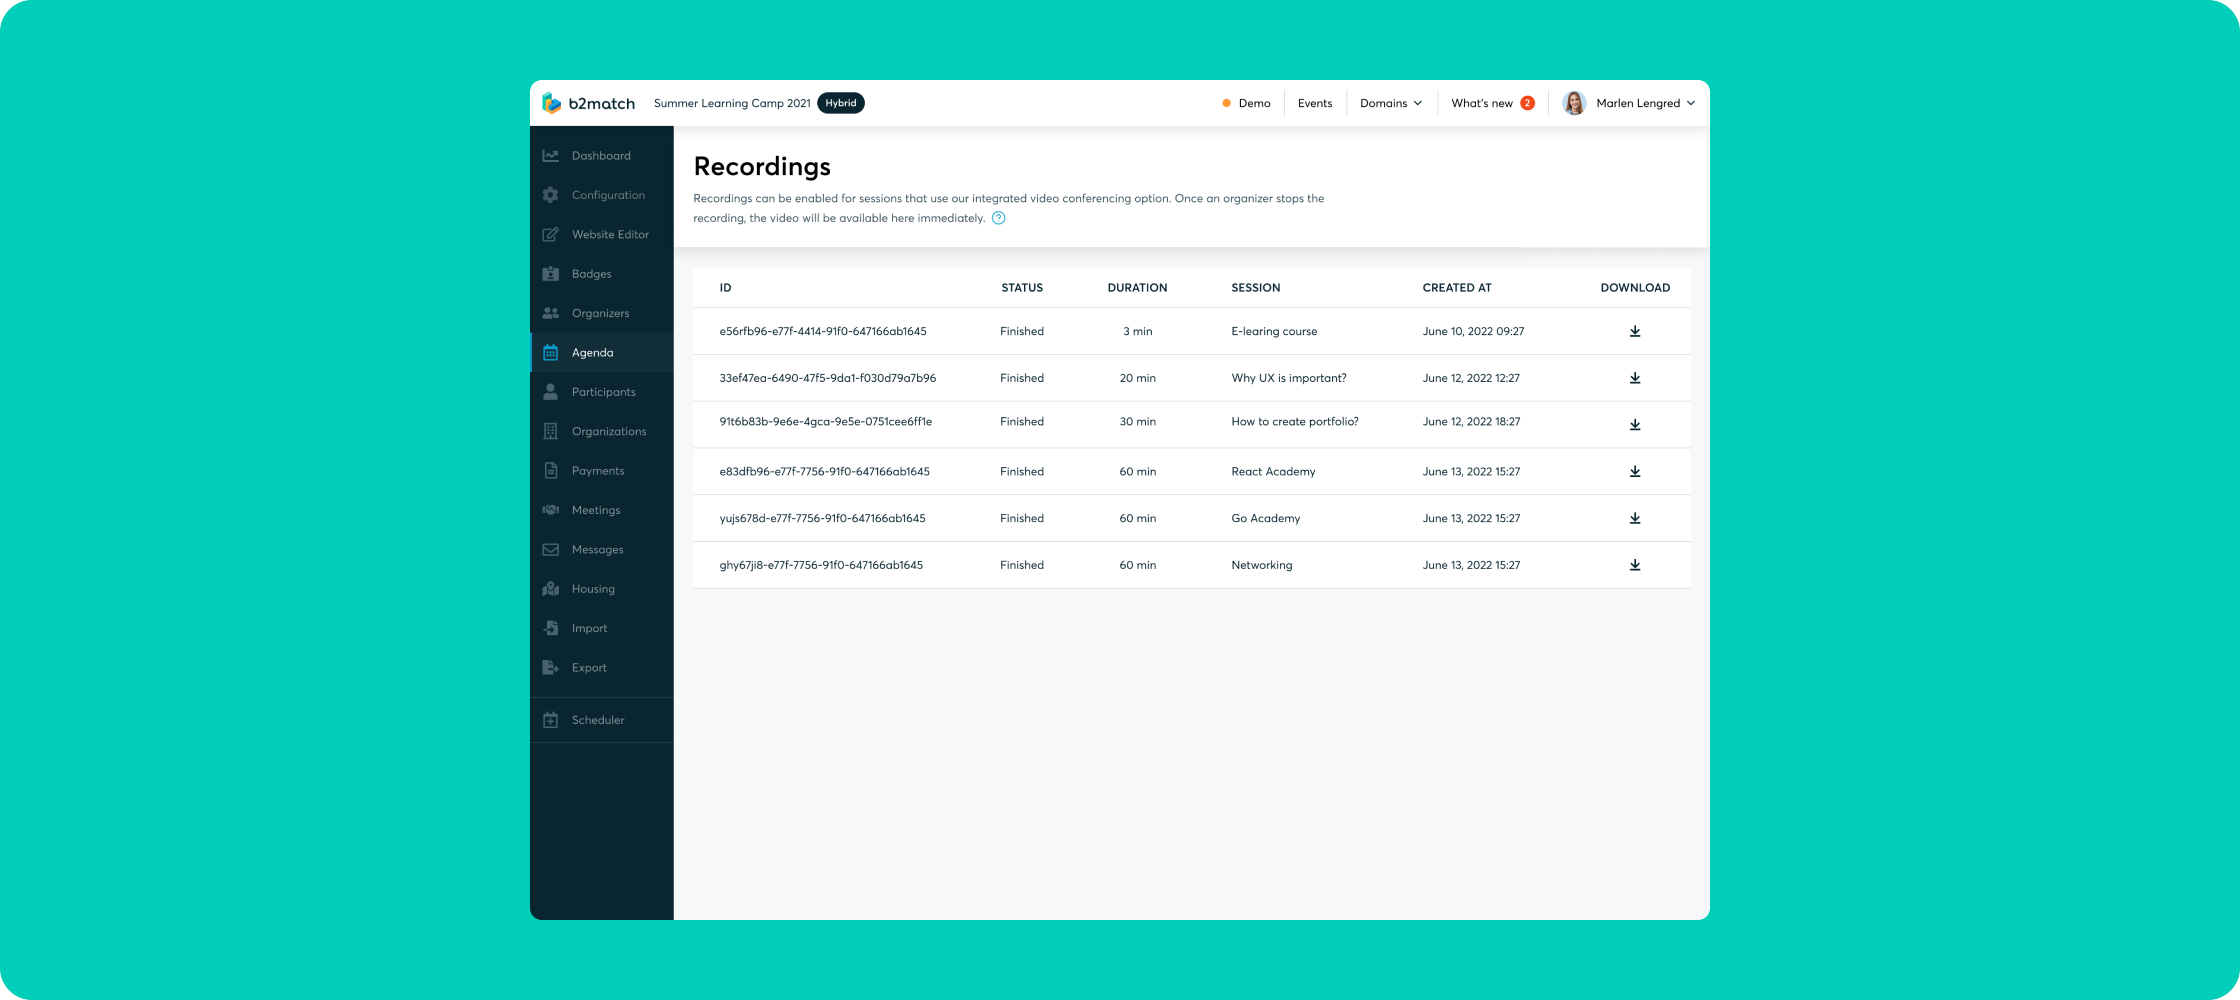Click the DOWNLOAD column header

(1635, 288)
